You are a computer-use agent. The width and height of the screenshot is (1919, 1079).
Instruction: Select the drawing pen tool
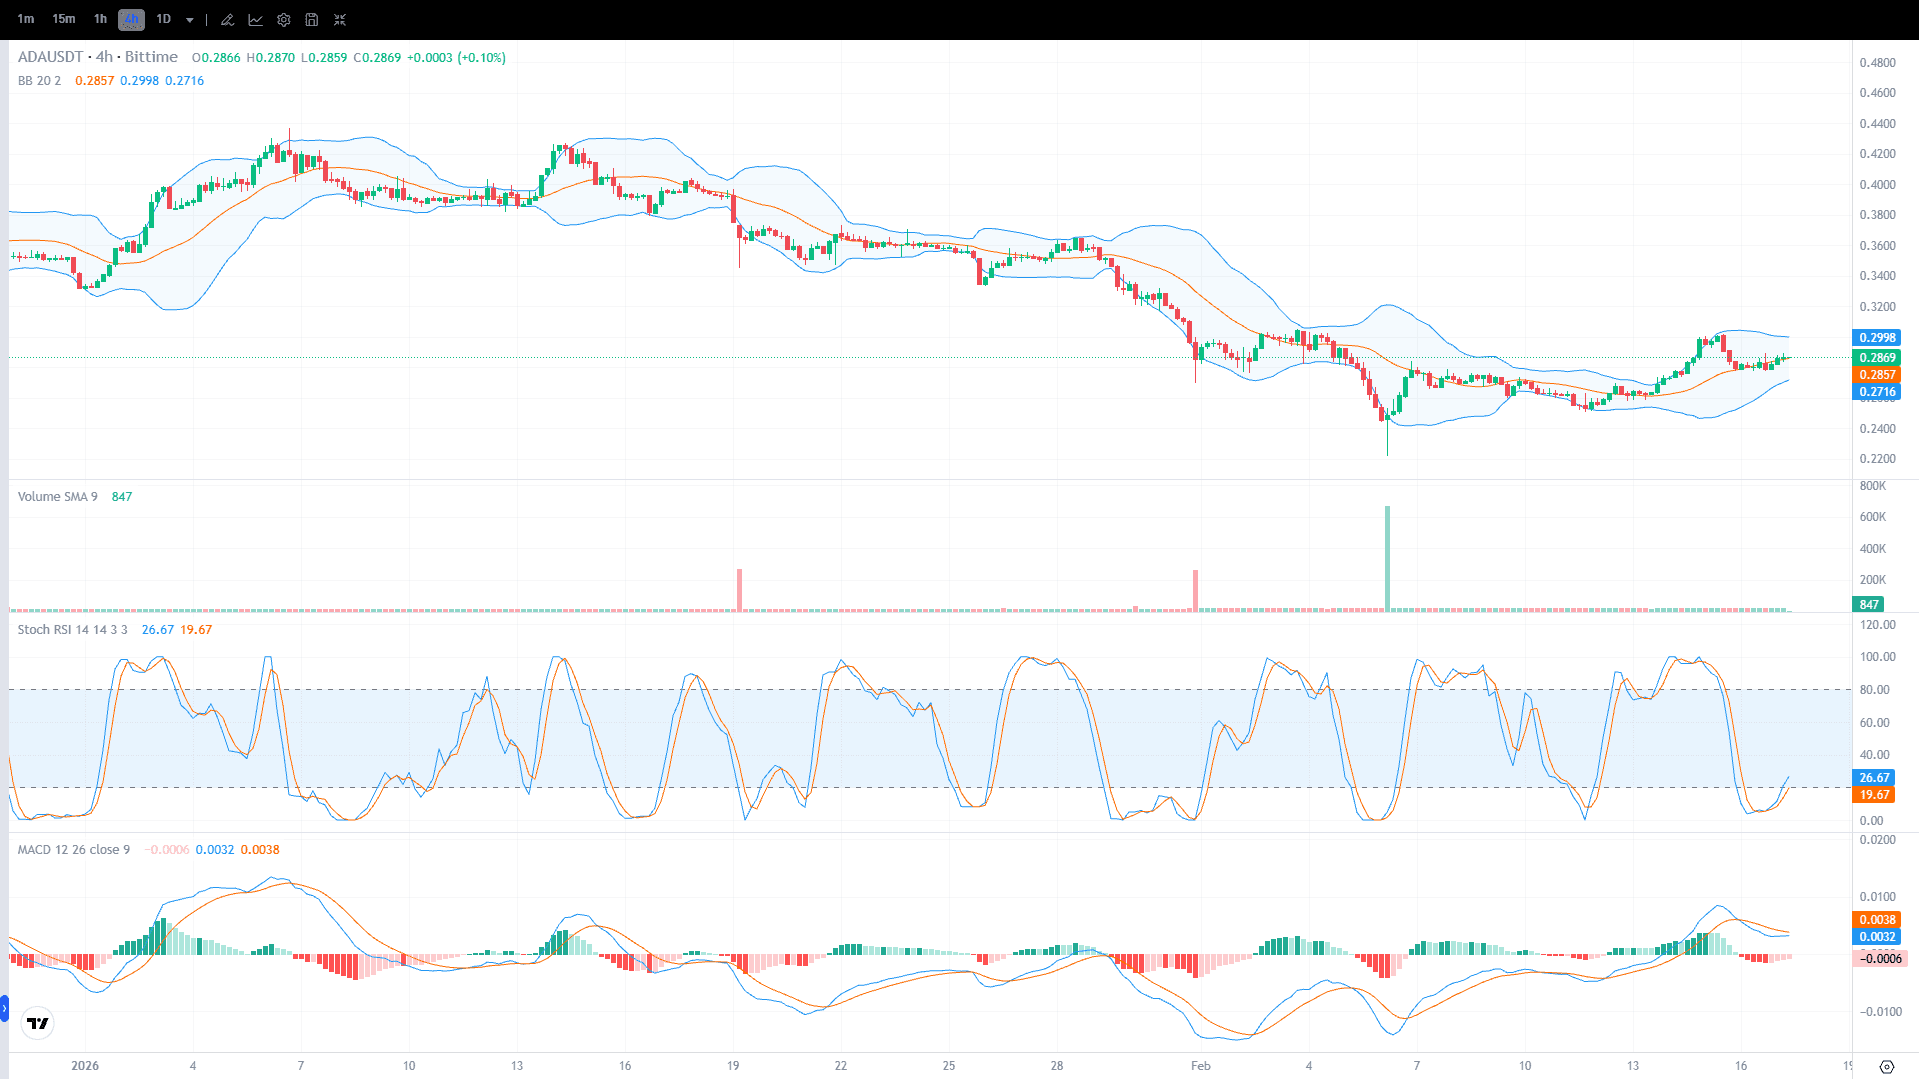coord(226,19)
